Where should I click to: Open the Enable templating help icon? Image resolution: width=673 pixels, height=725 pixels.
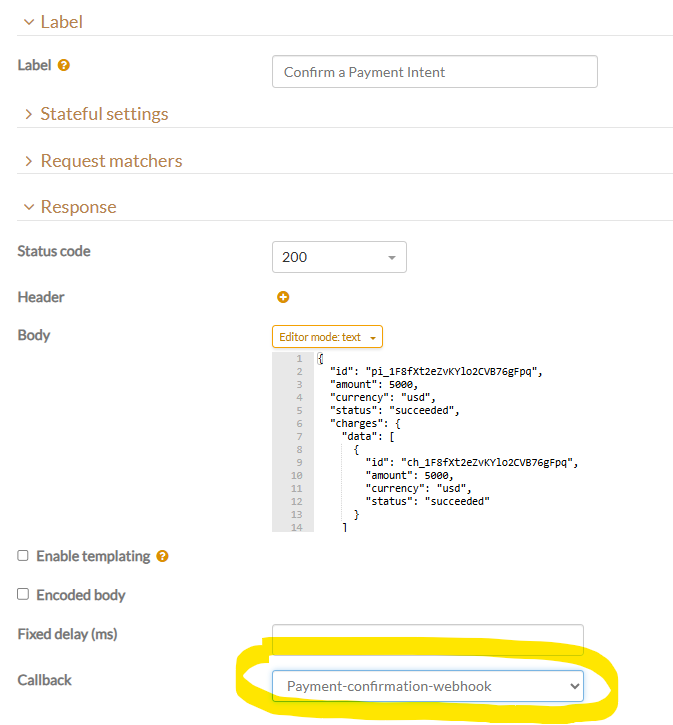[x=163, y=556]
